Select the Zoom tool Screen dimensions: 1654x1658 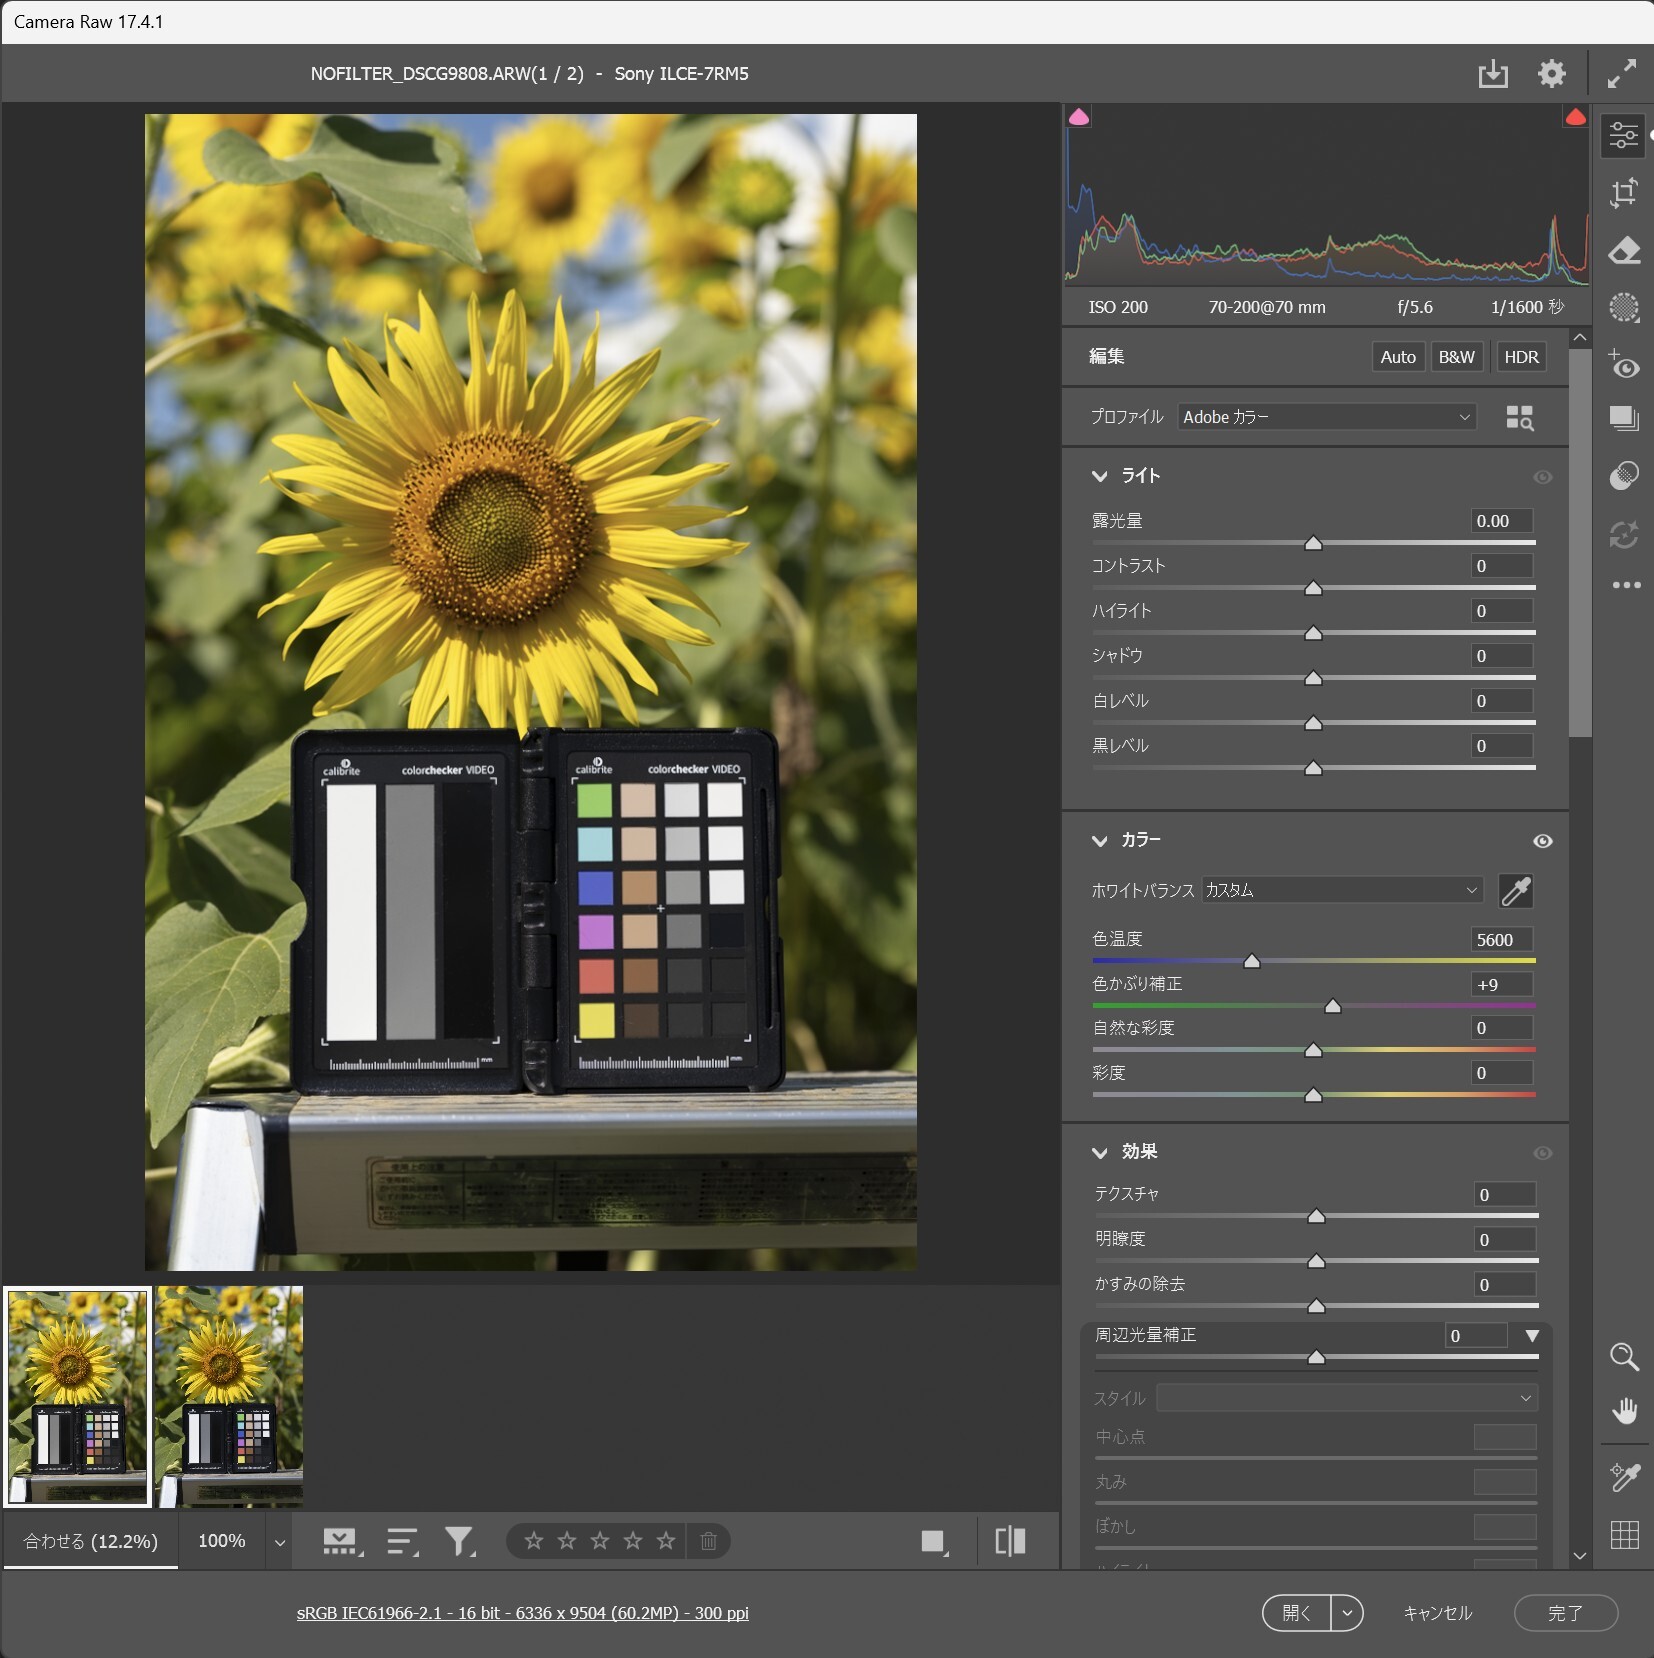pos(1624,1358)
